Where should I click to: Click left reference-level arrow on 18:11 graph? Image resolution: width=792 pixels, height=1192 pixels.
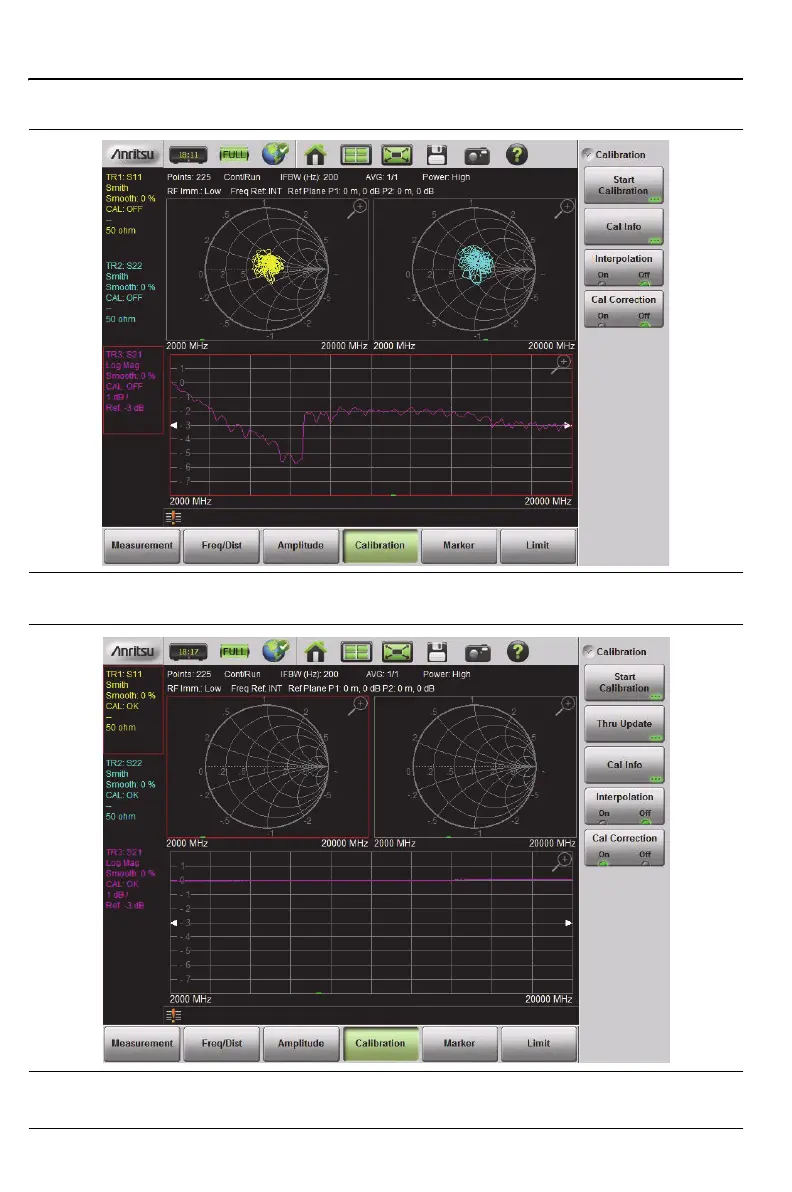click(x=173, y=426)
